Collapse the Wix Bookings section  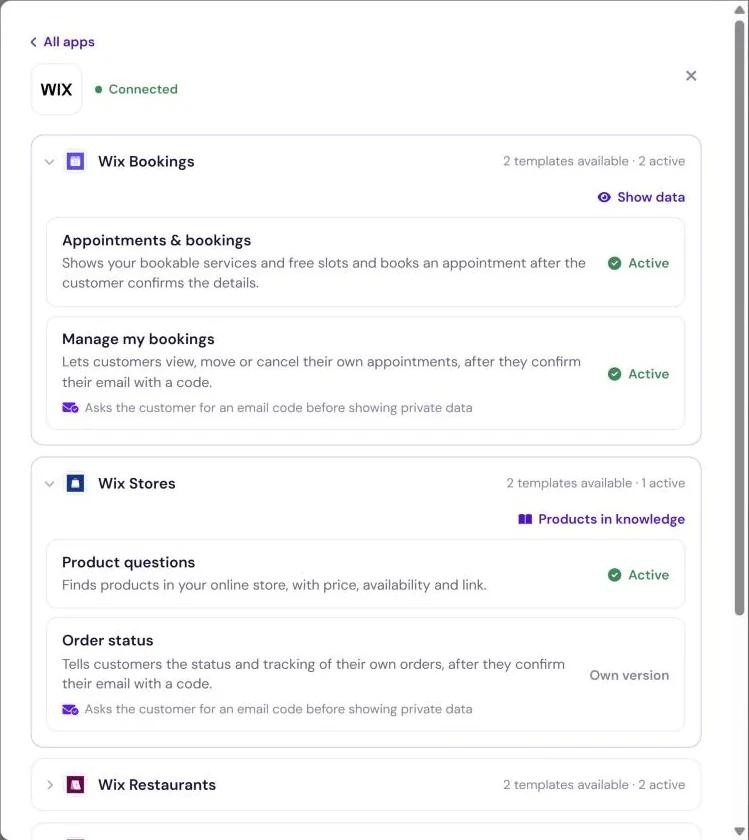(x=49, y=161)
